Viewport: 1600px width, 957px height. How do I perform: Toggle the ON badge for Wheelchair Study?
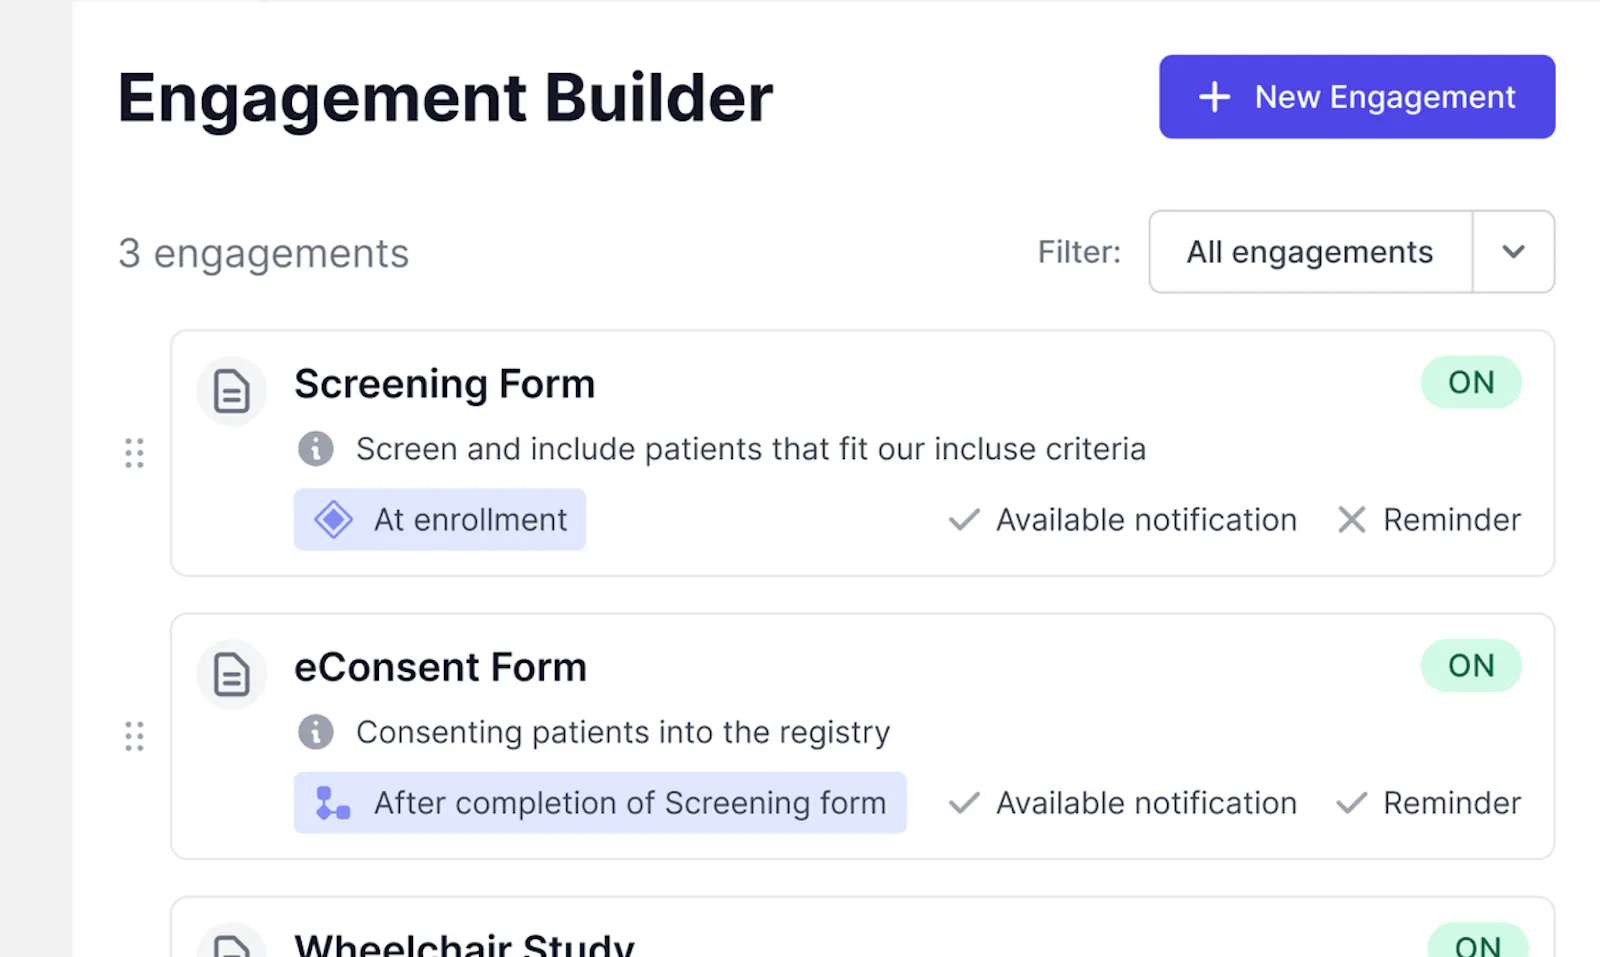point(1478,941)
